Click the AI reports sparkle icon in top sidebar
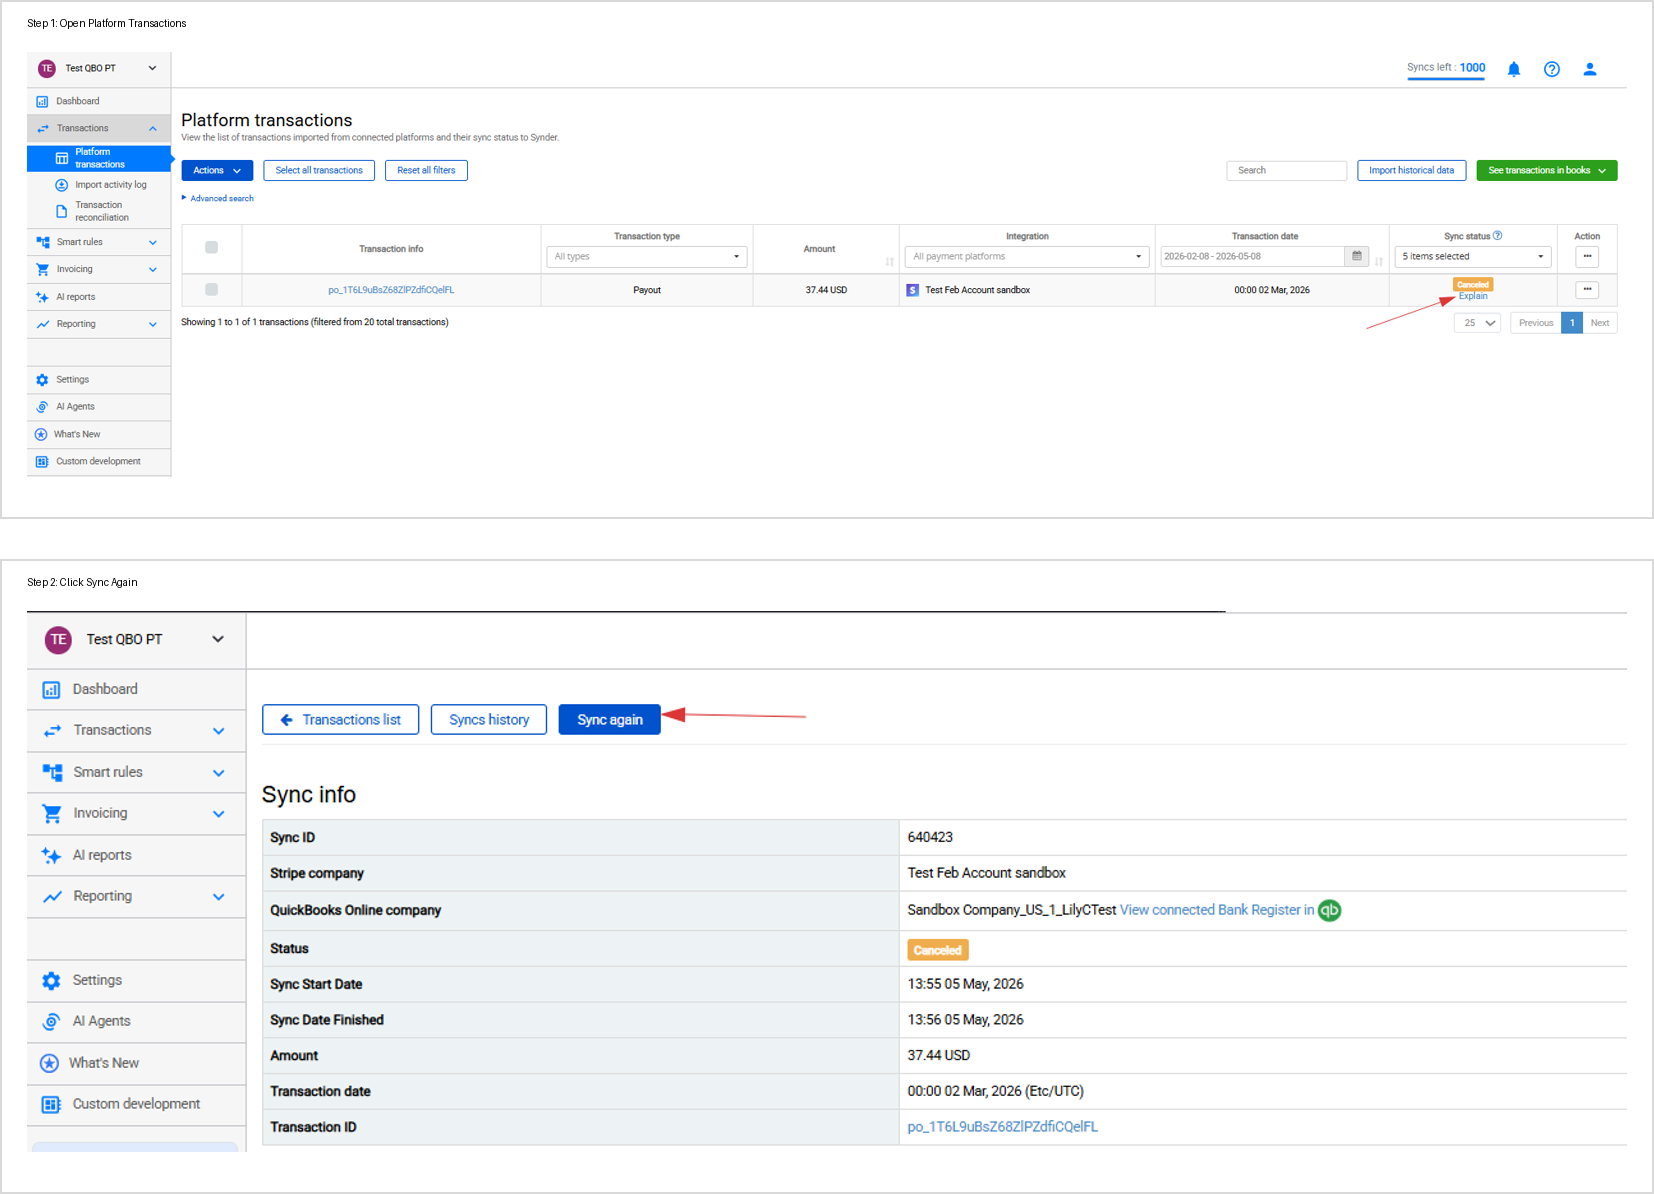The image size is (1654, 1194). (42, 297)
